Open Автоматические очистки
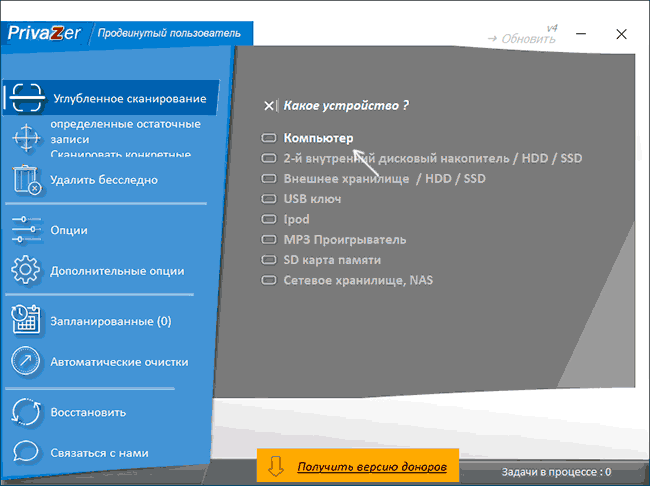This screenshot has width=650, height=486. point(119,362)
